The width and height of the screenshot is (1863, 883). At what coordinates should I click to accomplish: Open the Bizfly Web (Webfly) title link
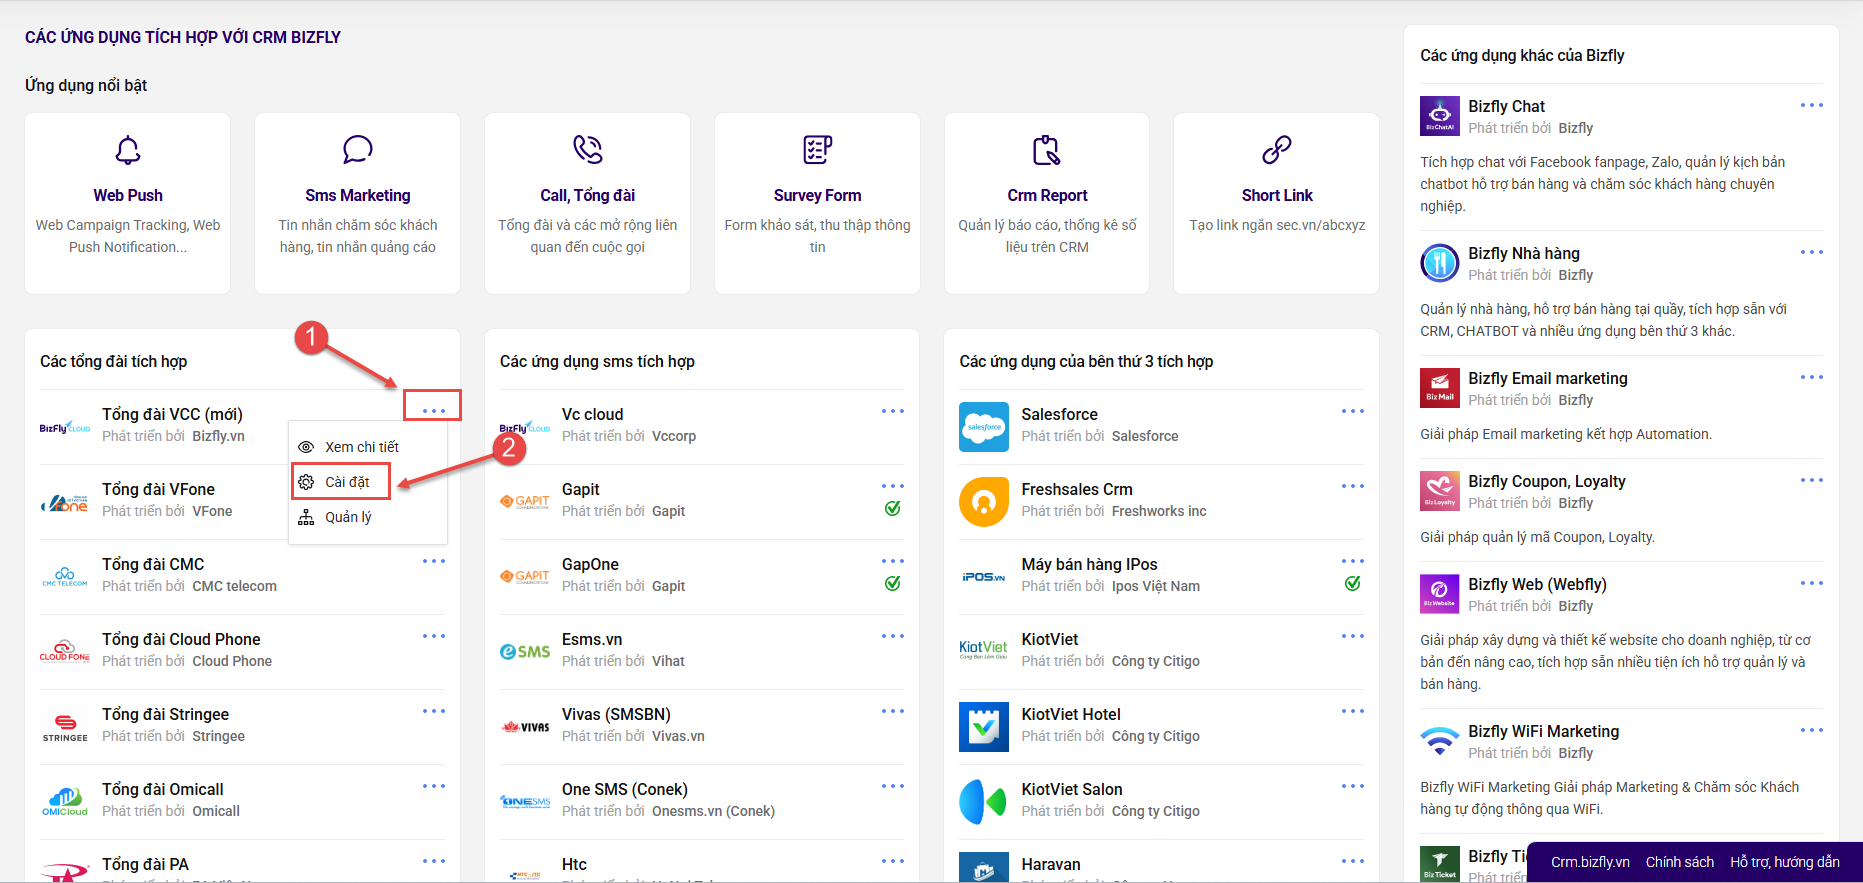[1538, 584]
